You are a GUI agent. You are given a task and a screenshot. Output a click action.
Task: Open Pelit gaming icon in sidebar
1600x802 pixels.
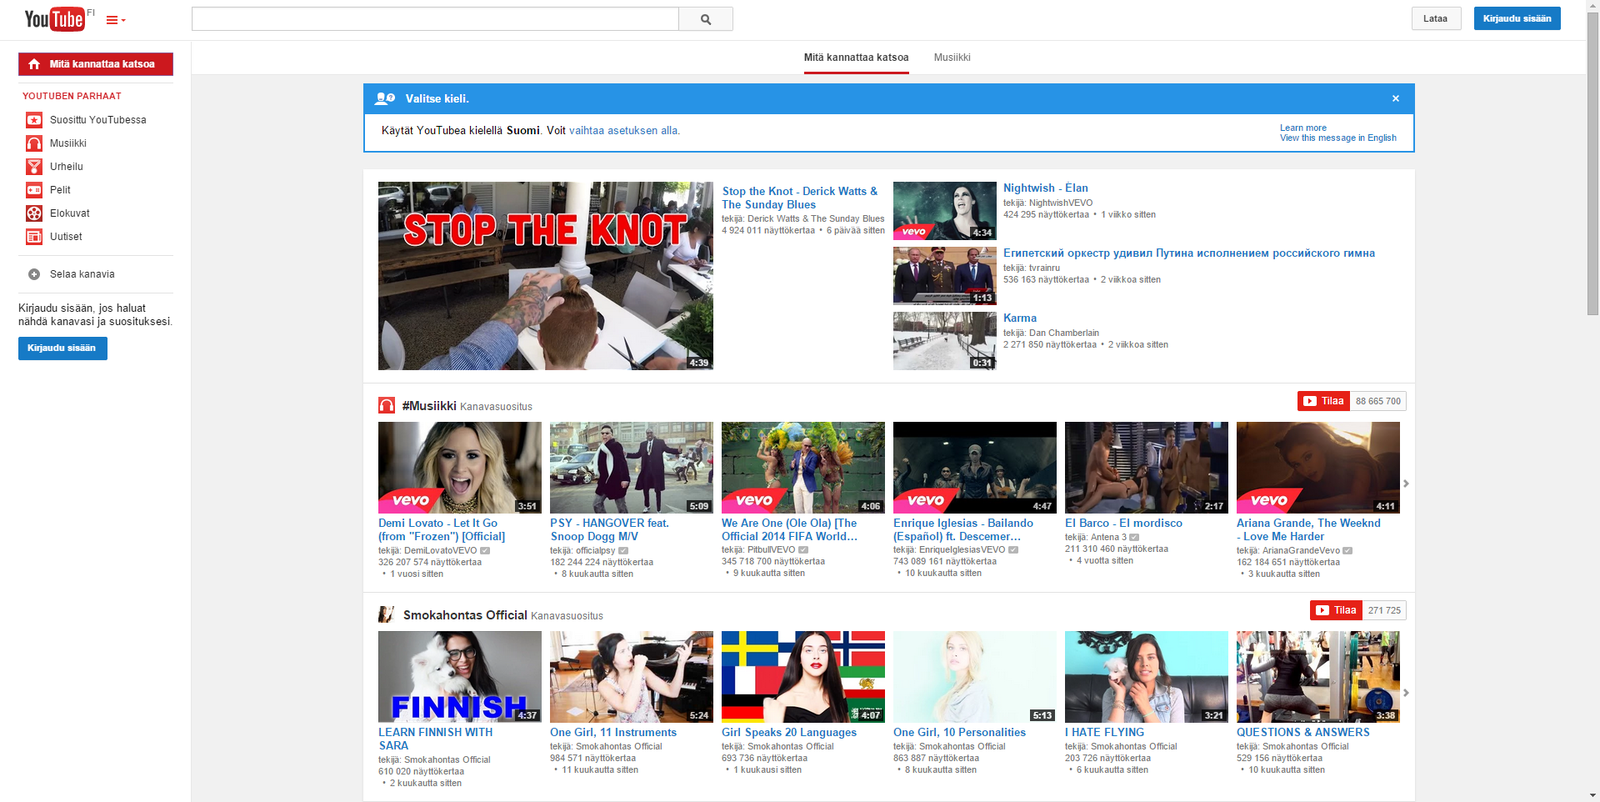click(x=34, y=190)
